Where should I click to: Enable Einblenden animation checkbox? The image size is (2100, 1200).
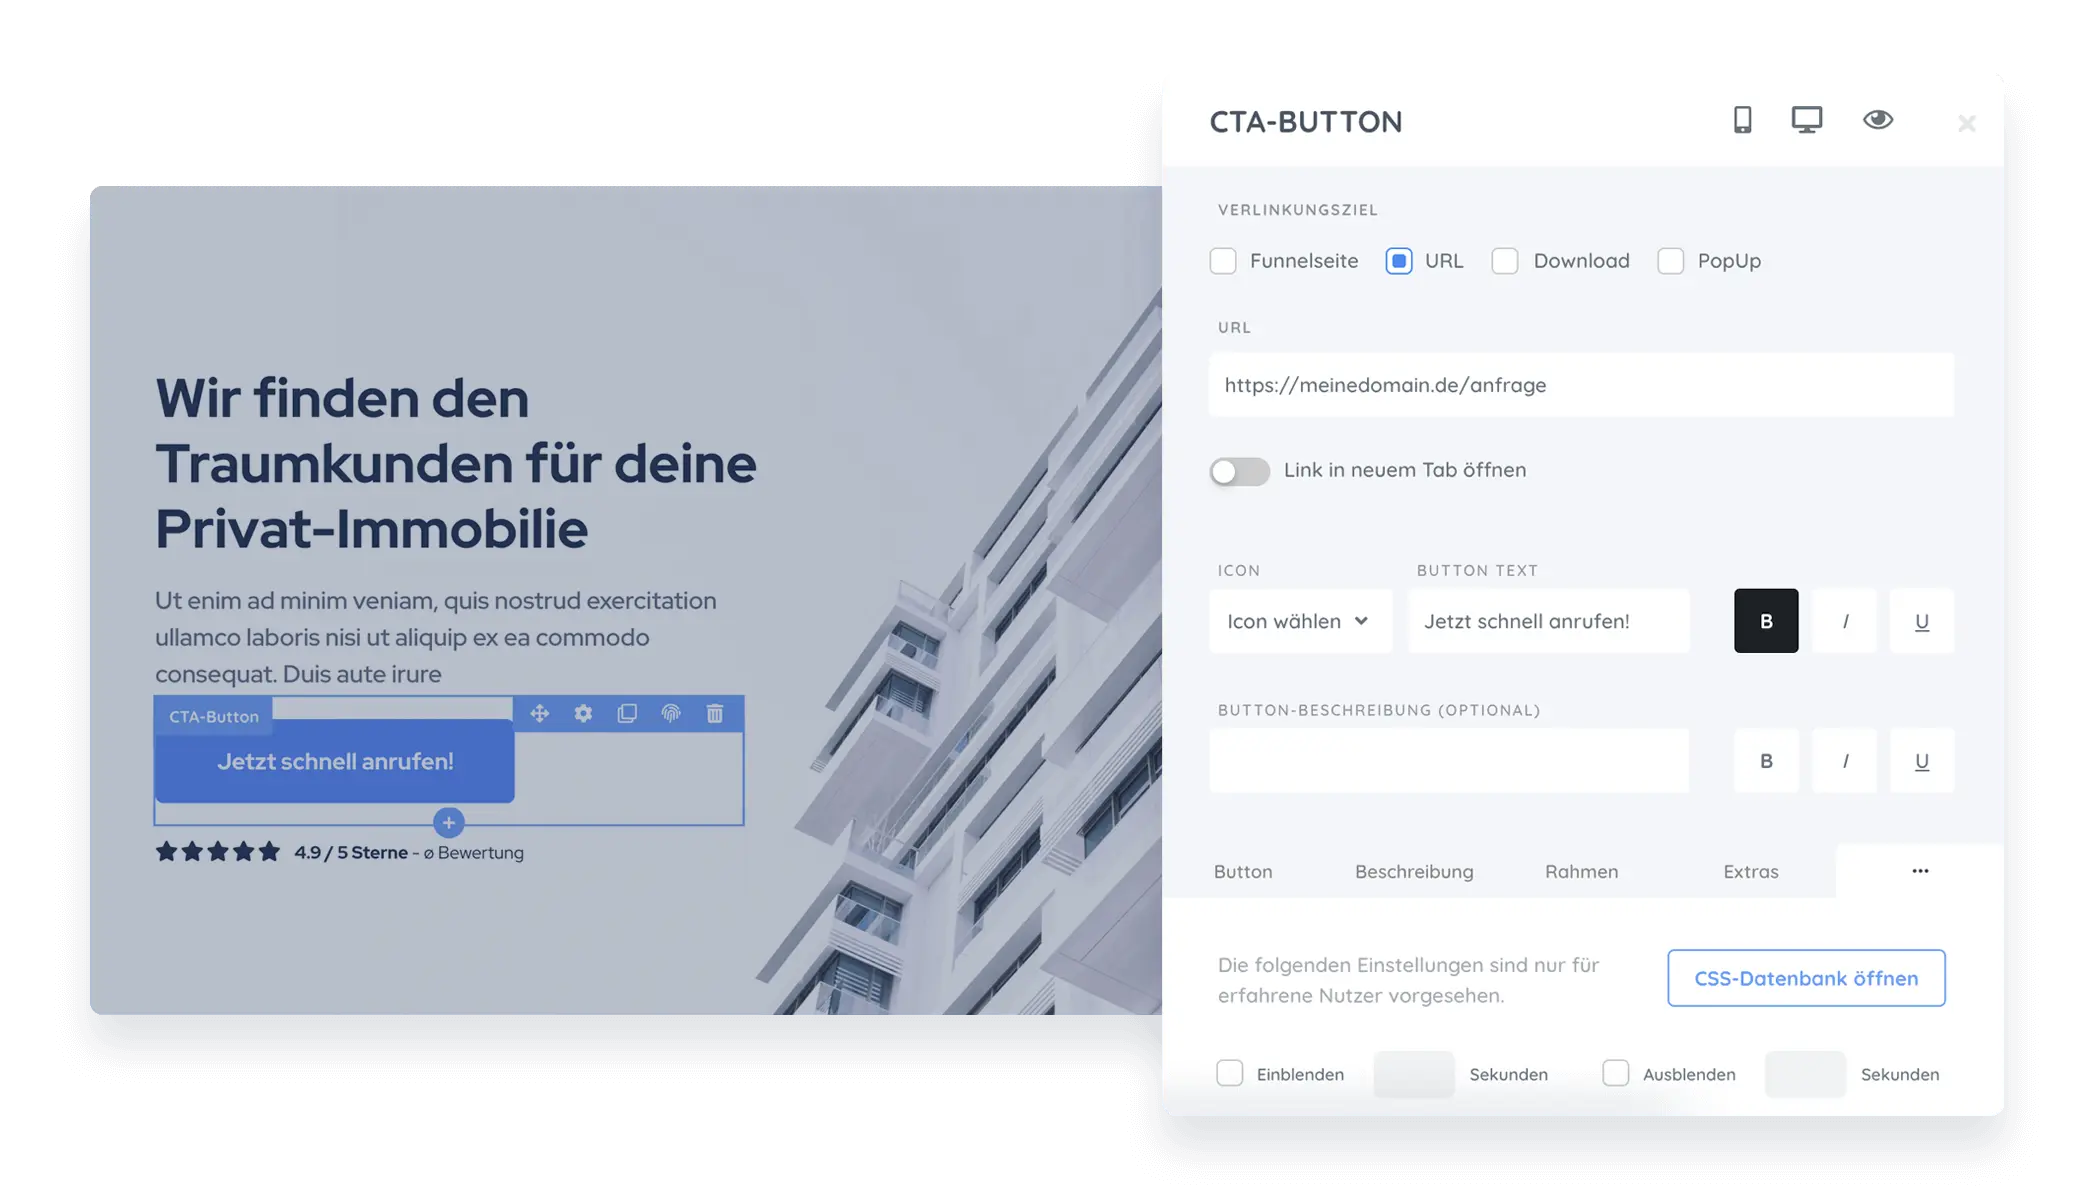[1229, 1073]
